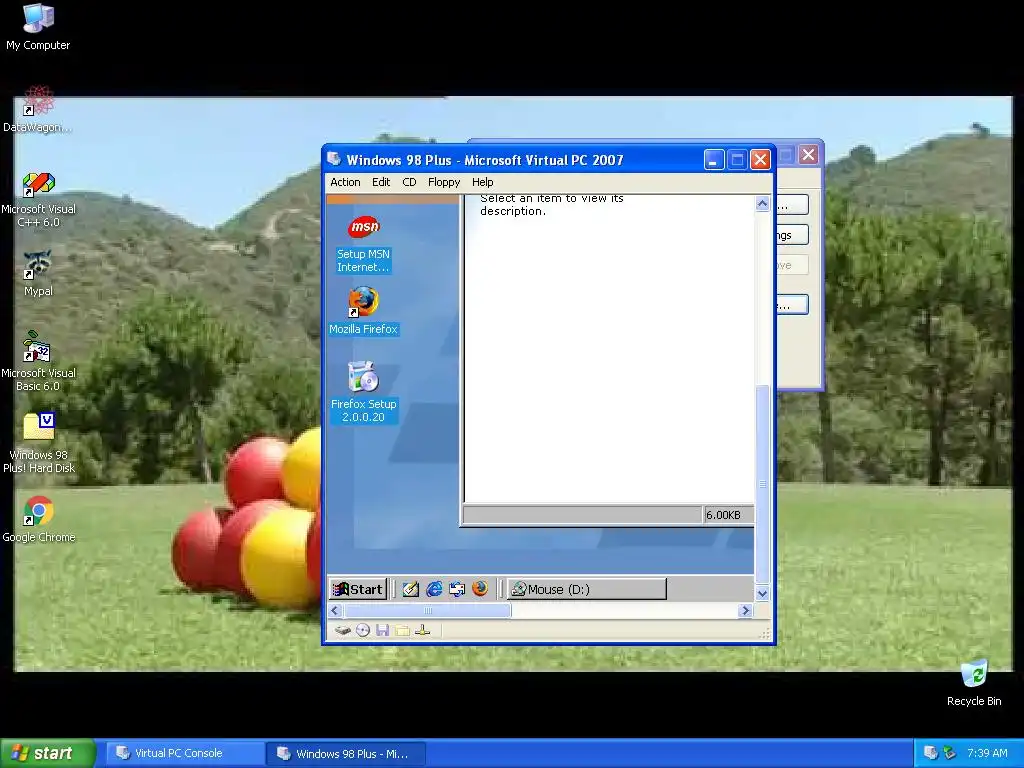Close the Windows 98 Plus Virtual PC window
Image resolution: width=1024 pixels, height=768 pixels.
pos(760,160)
